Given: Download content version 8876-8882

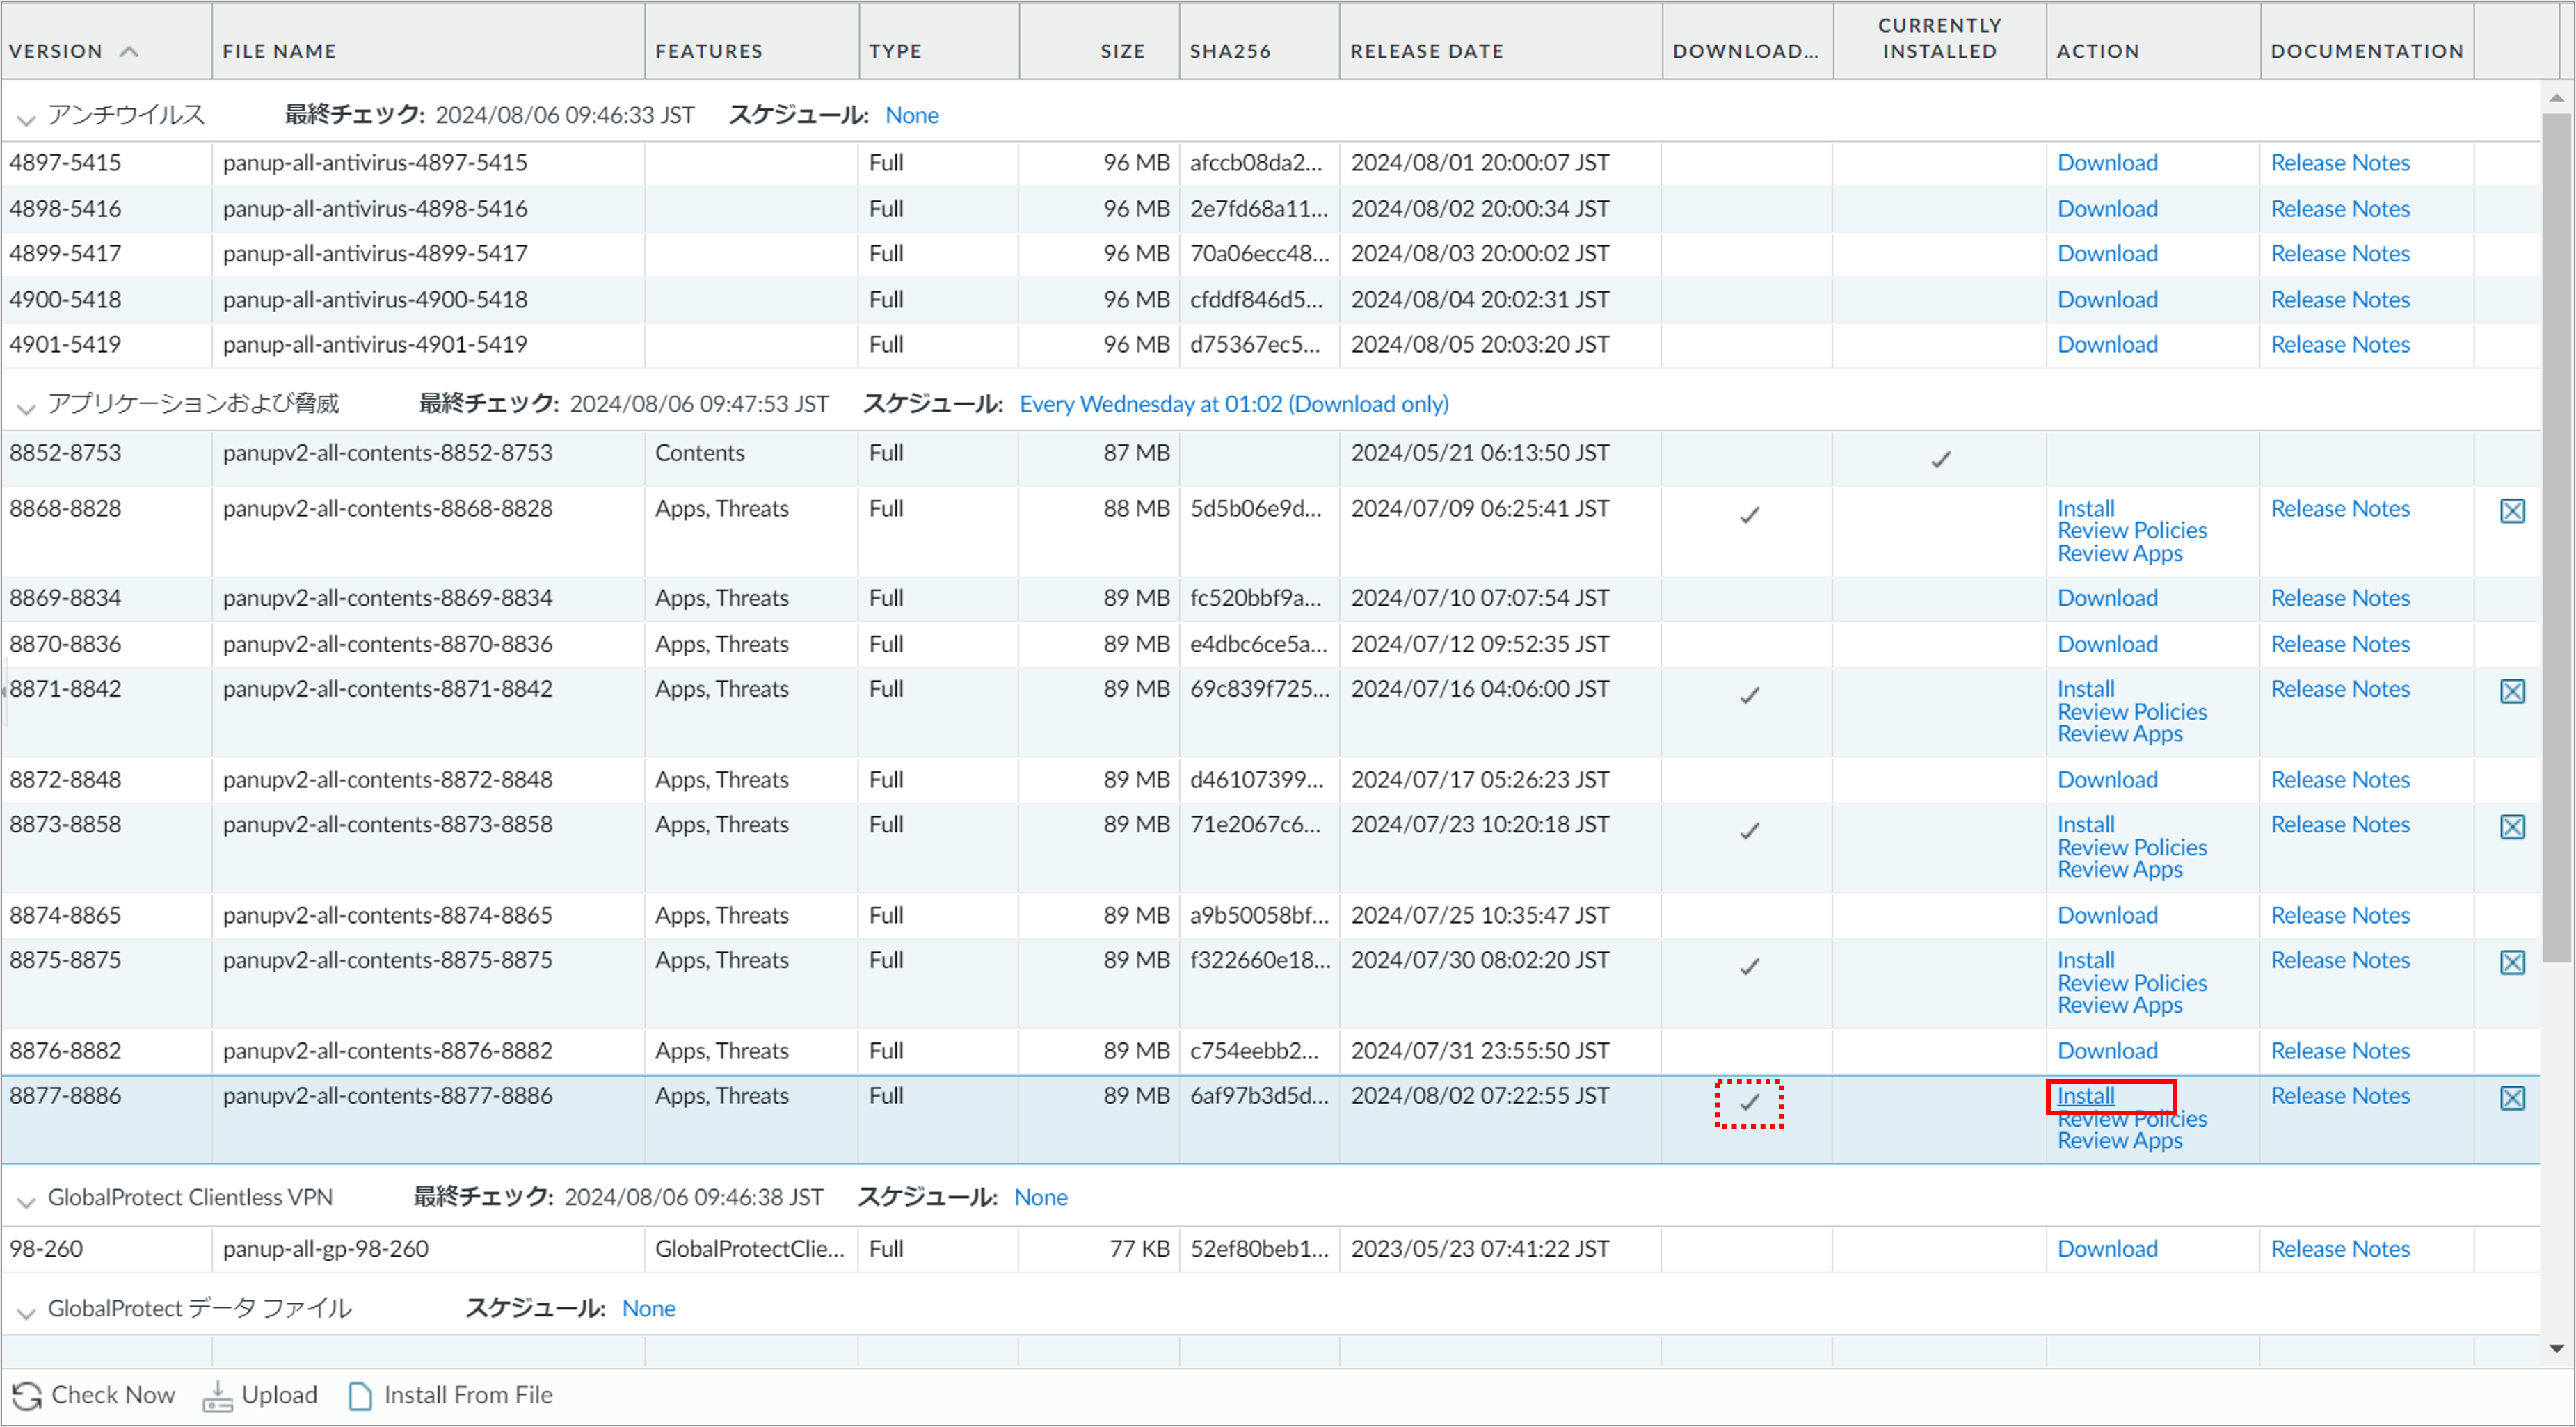Looking at the screenshot, I should click(x=2107, y=1051).
